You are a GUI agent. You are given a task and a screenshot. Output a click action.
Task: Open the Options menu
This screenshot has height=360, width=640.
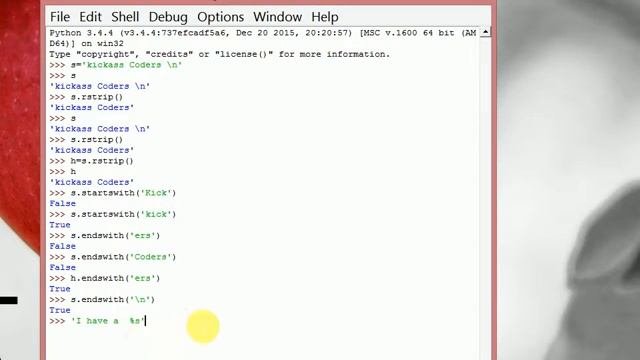[x=220, y=17]
